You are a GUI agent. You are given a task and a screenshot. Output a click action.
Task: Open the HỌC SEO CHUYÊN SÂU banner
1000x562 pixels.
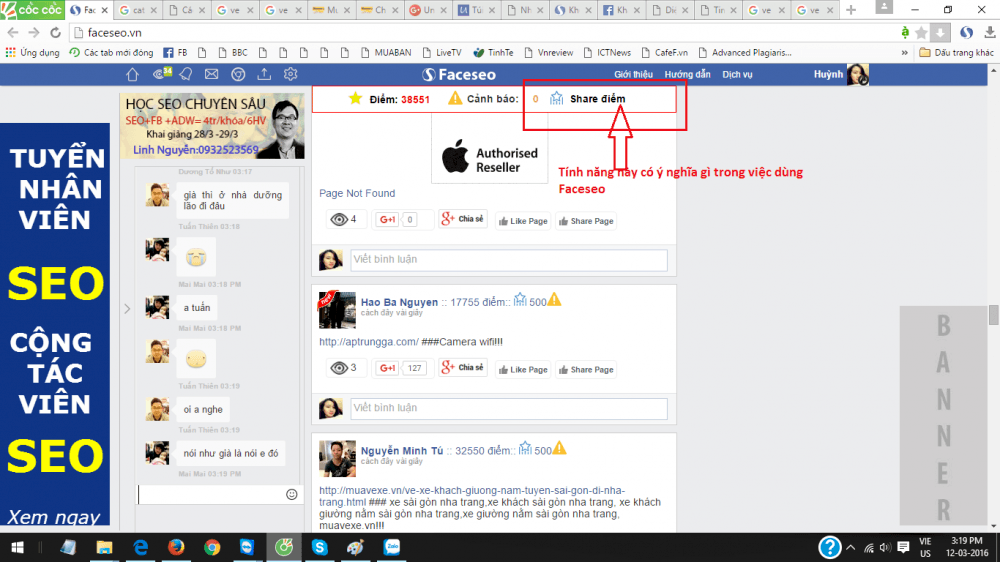212,126
